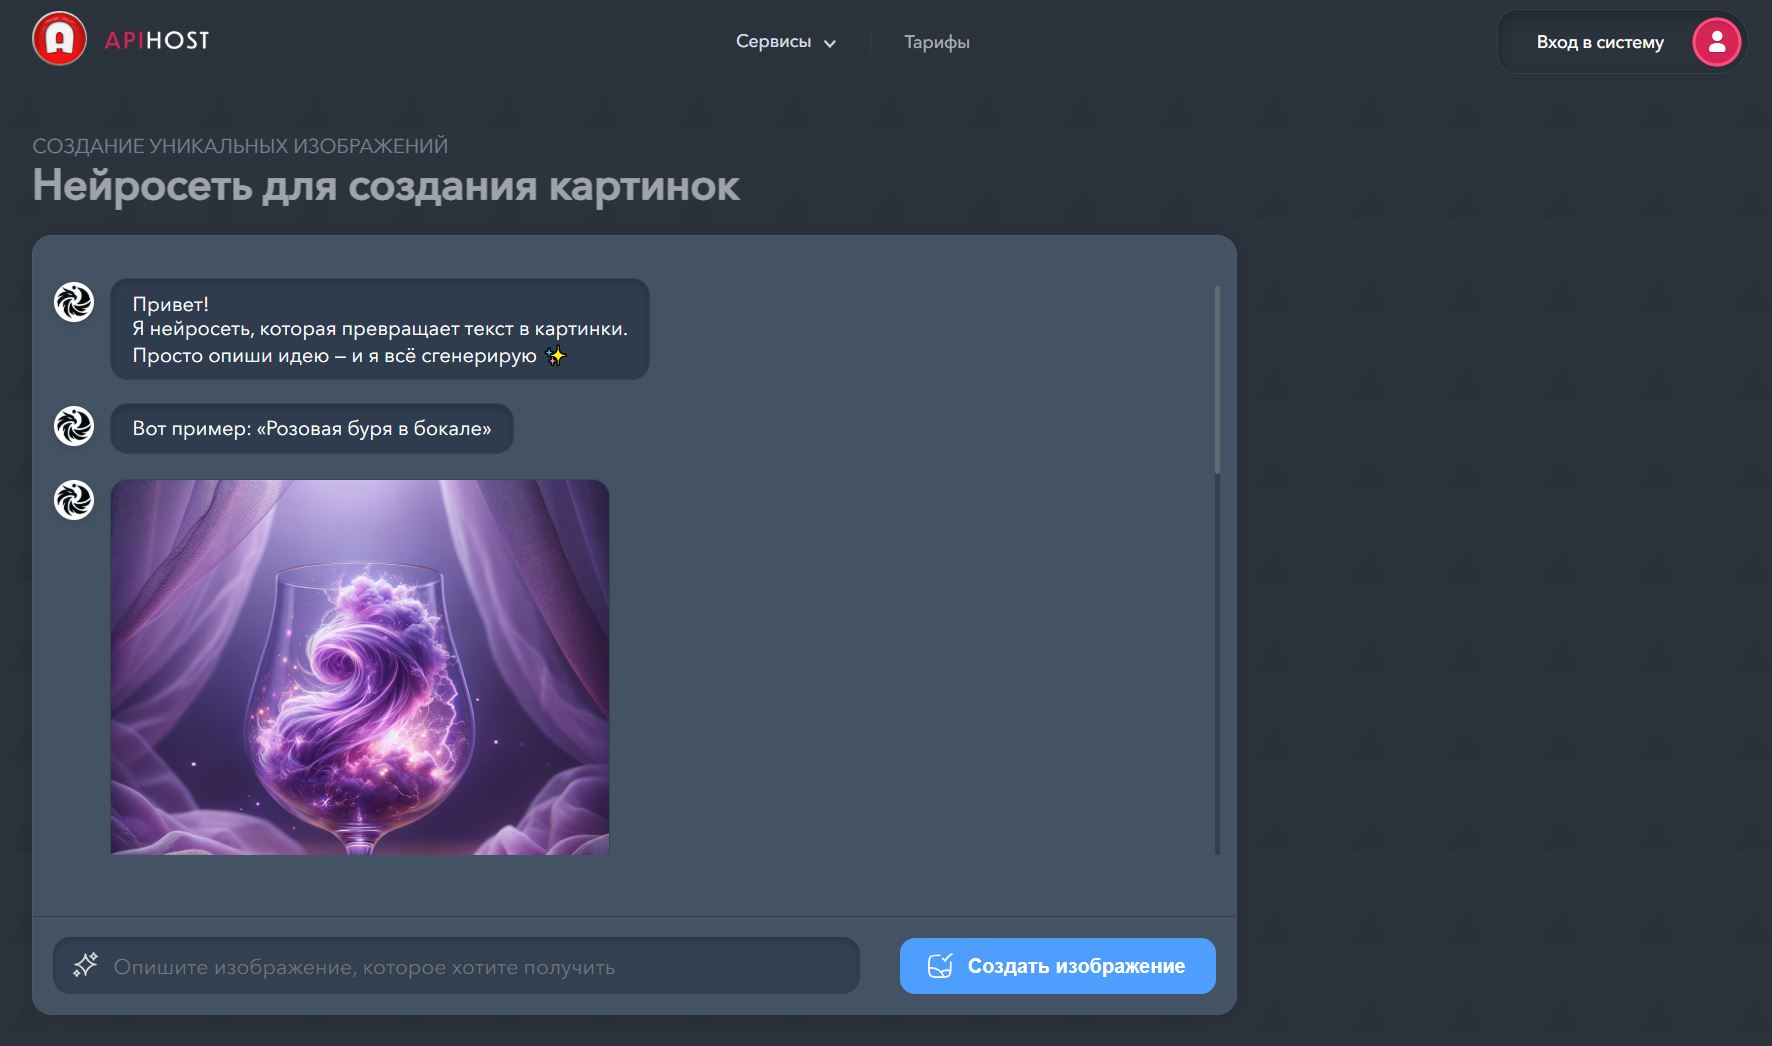Screen dimensions: 1772x1046
Task: Open the services list from the navigation bar
Action: coord(775,42)
